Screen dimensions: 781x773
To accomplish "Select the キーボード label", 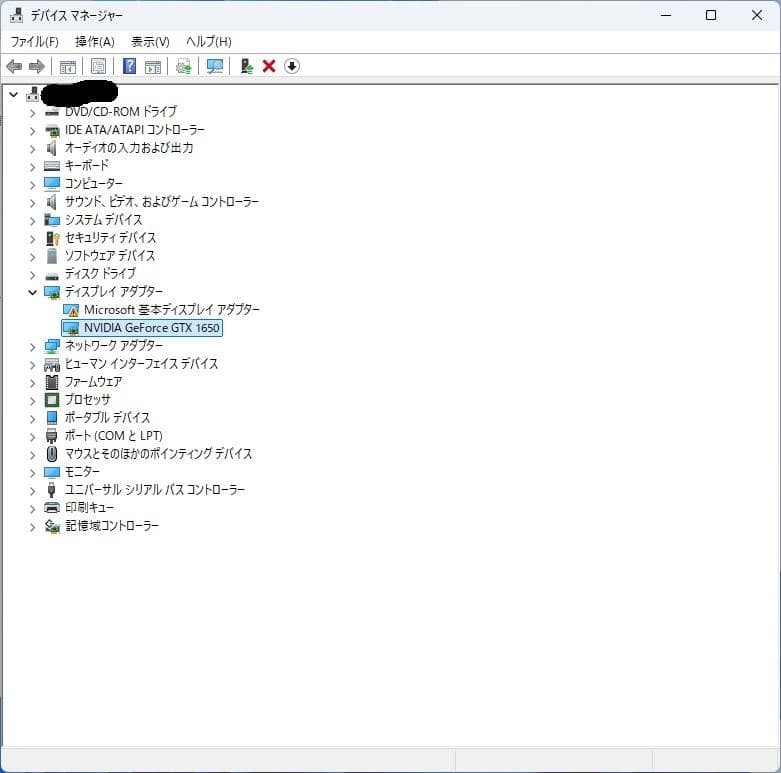I will [x=87, y=166].
